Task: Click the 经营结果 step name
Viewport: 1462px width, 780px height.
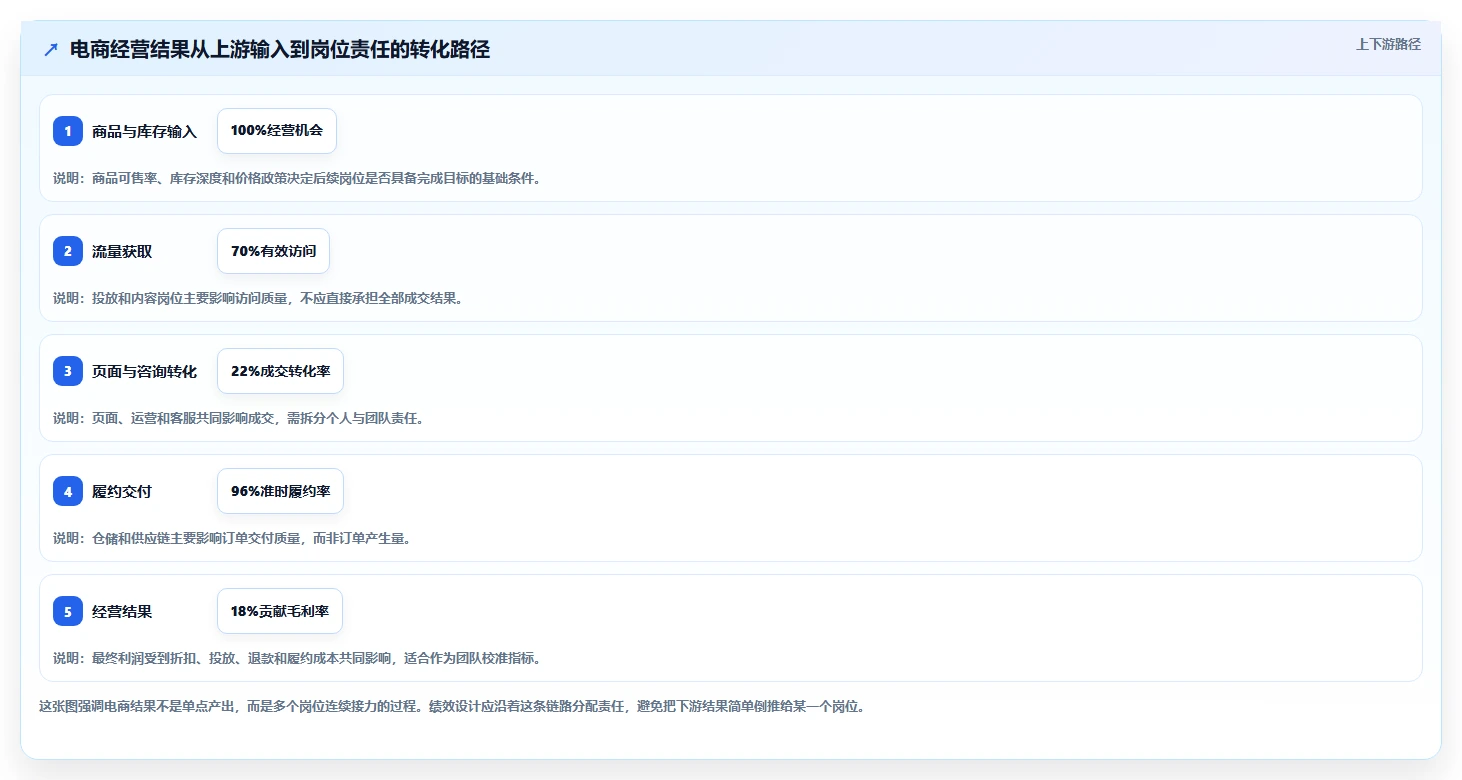Action: coord(122,611)
